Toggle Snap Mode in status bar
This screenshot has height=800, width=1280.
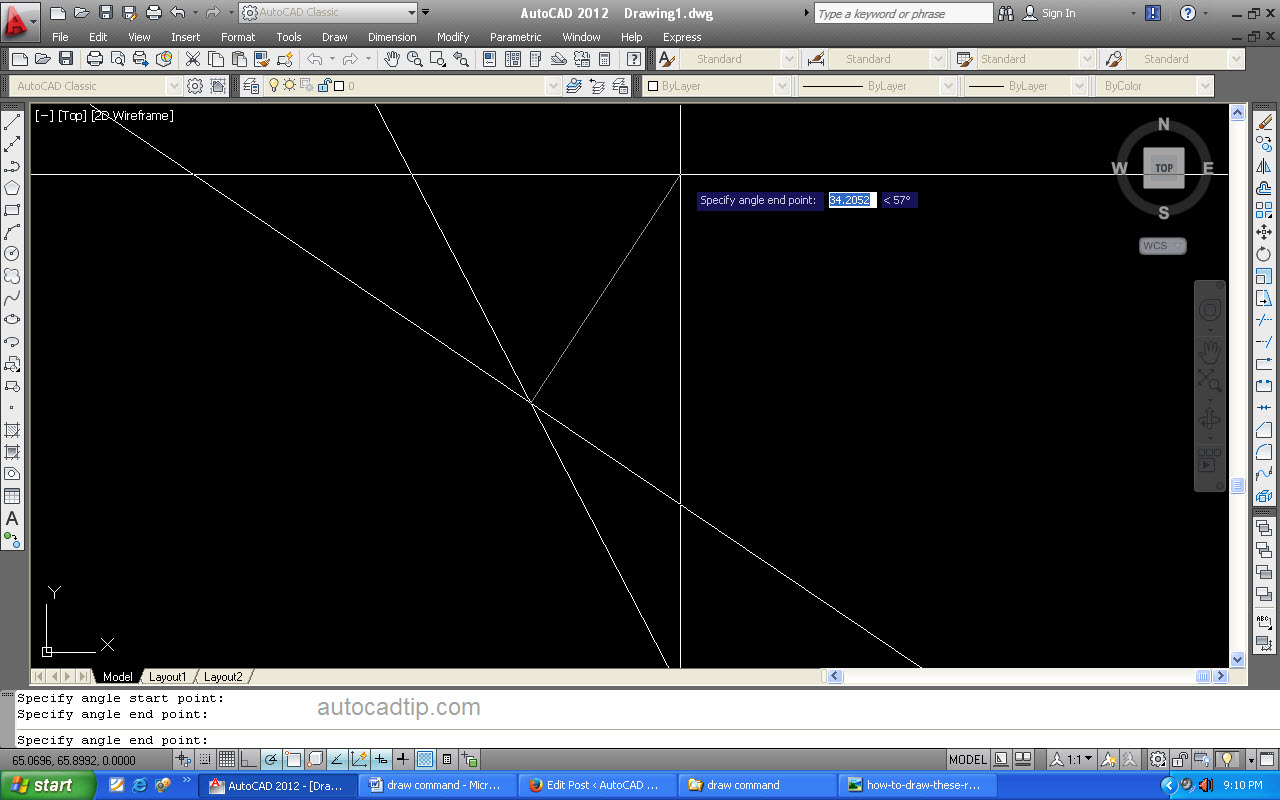click(x=205, y=759)
